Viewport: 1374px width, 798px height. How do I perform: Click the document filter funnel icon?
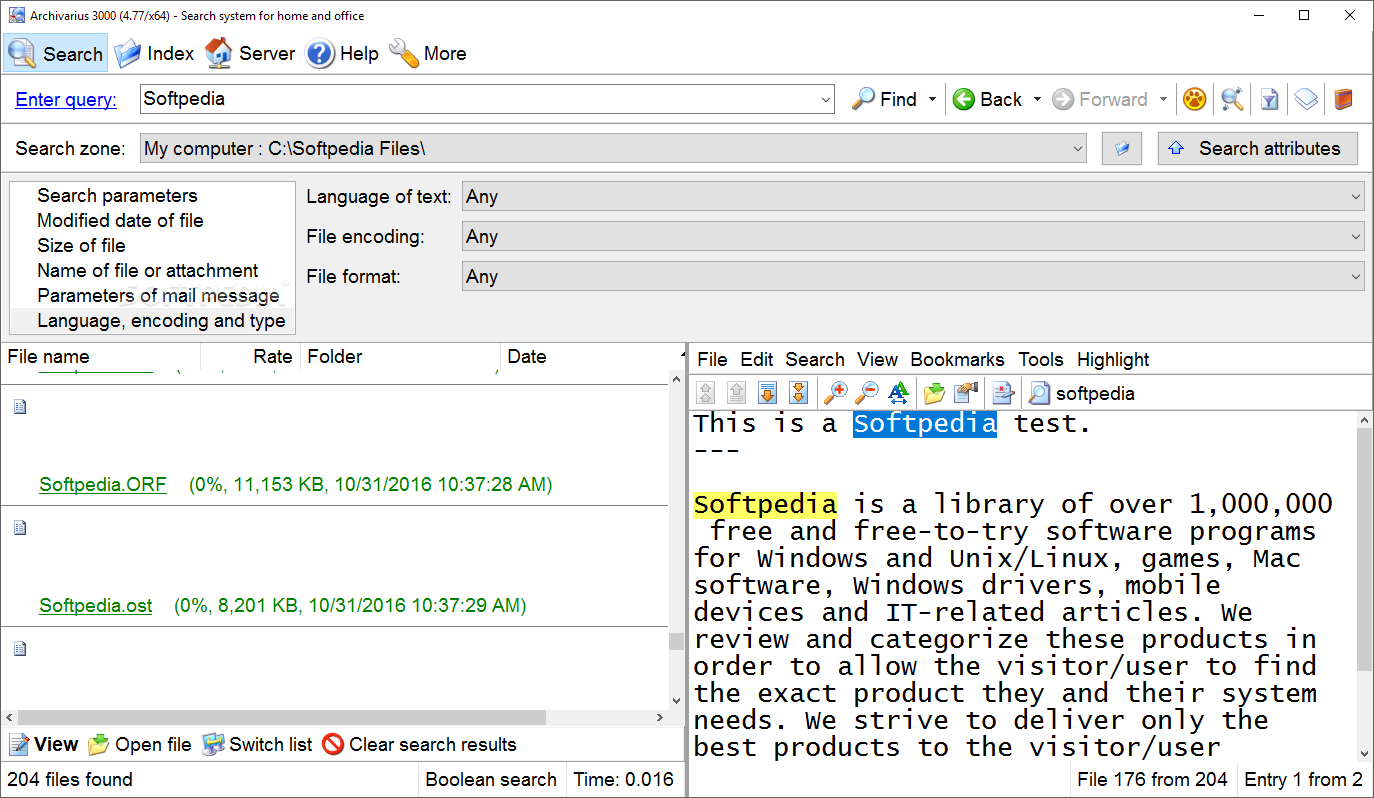[1269, 99]
